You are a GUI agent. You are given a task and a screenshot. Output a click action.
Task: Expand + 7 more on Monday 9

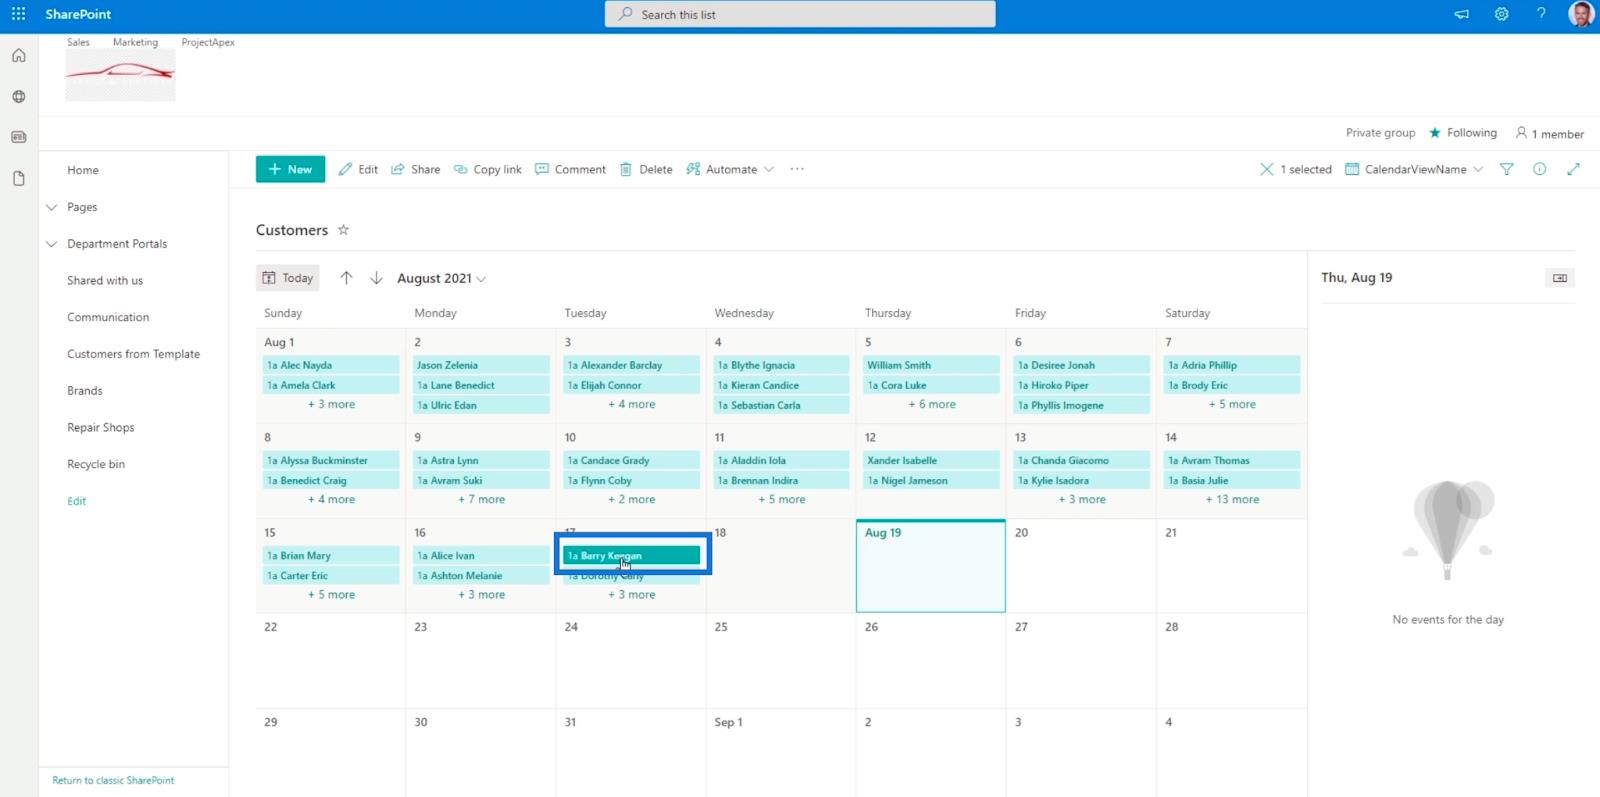[481, 499]
